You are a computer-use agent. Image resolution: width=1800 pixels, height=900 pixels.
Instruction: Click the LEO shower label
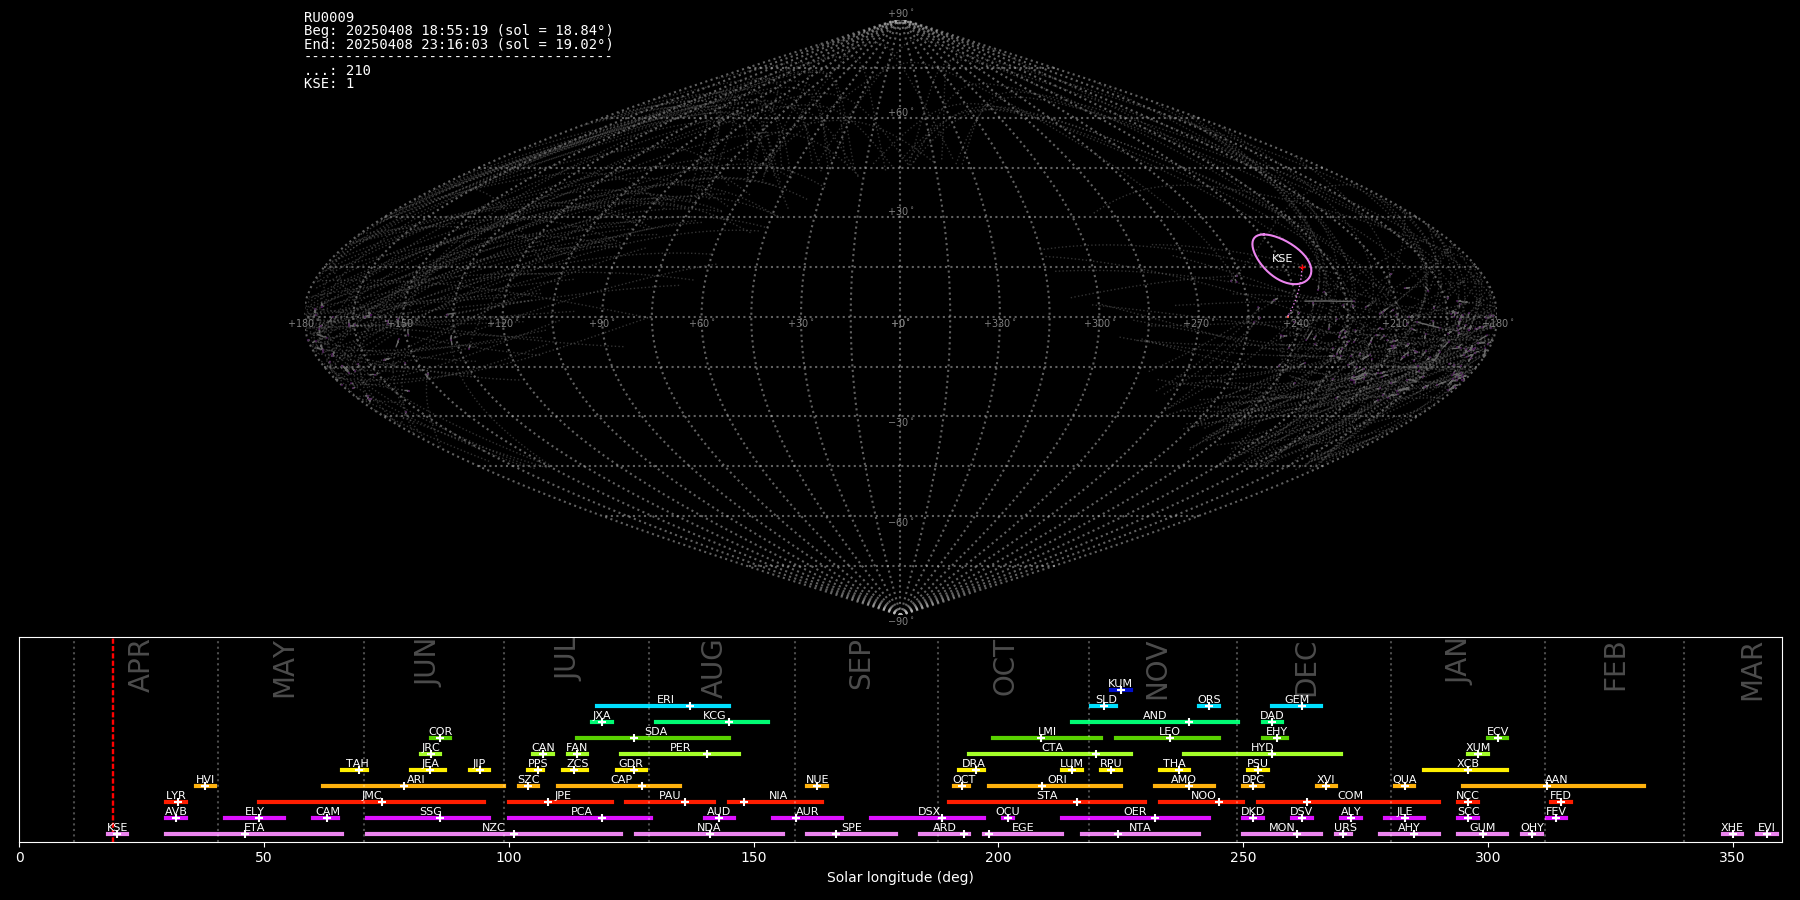coord(1169,732)
